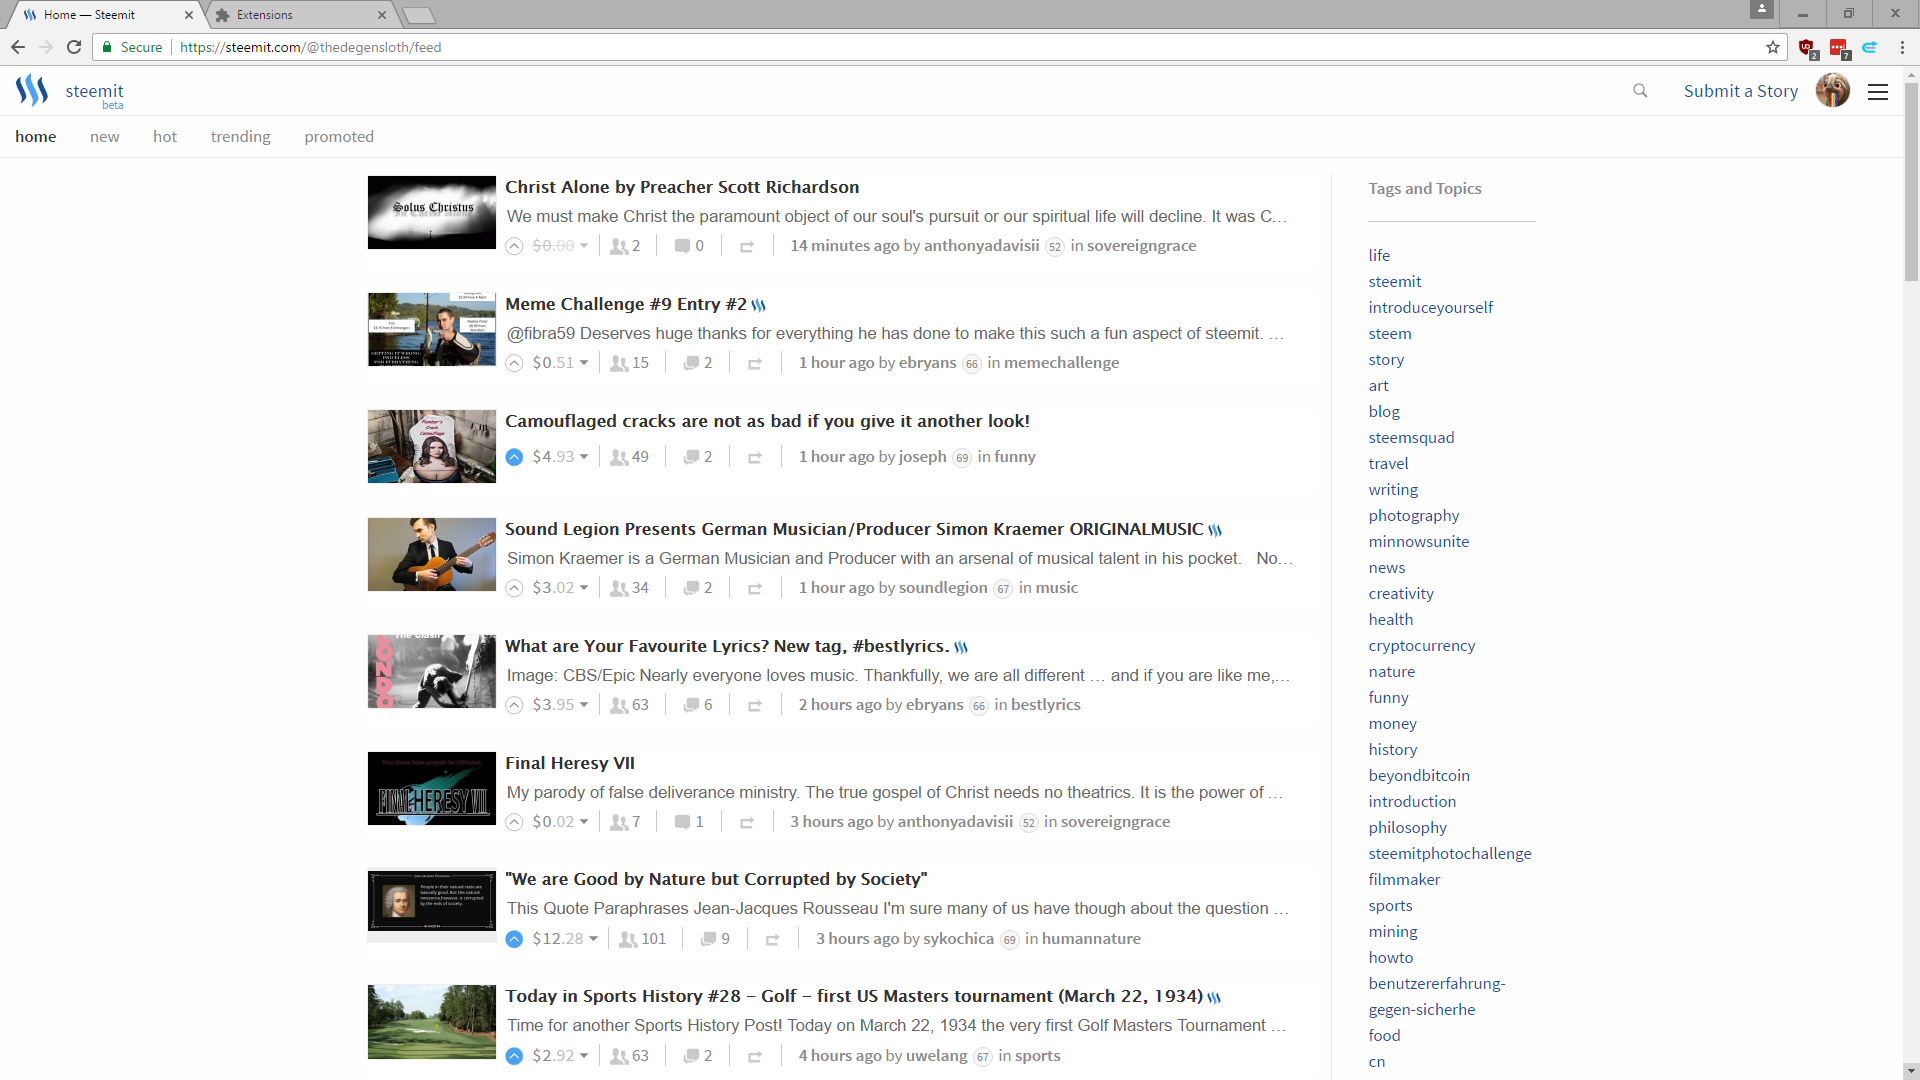Upvote the Meme Challenge #9 post
The height and width of the screenshot is (1080, 1920).
click(514, 363)
